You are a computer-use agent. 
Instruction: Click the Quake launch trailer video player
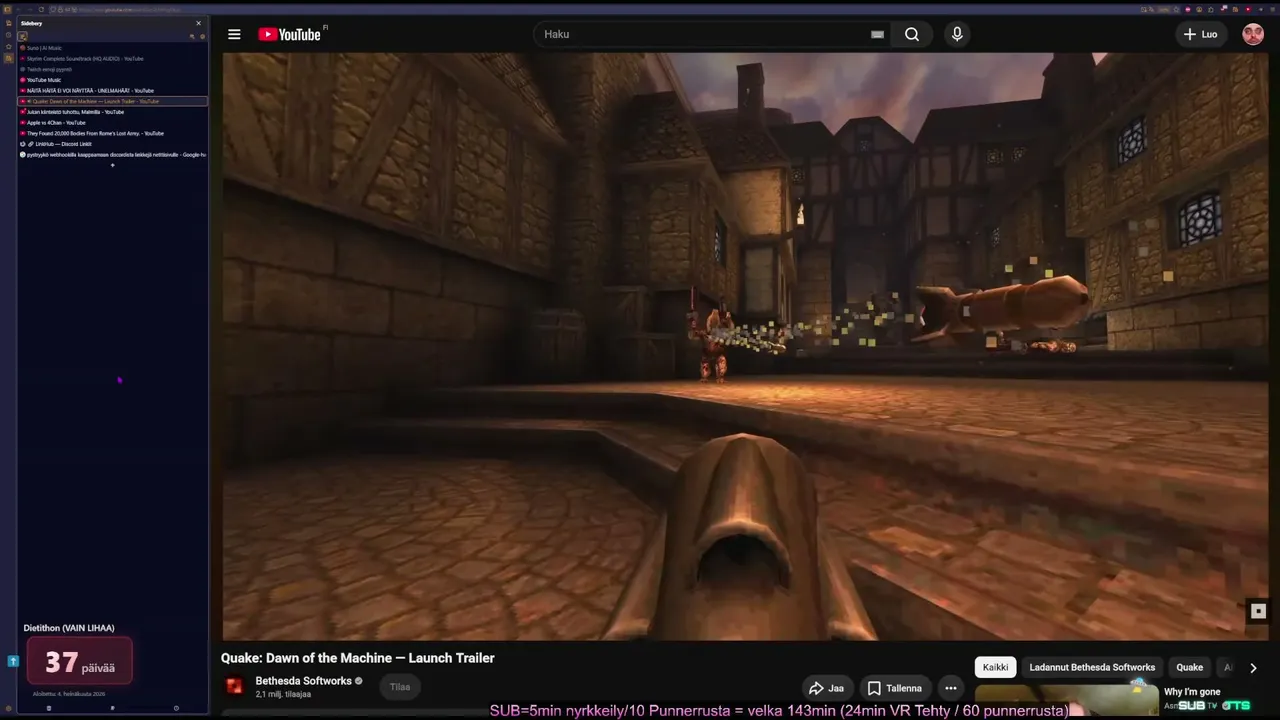(745, 346)
